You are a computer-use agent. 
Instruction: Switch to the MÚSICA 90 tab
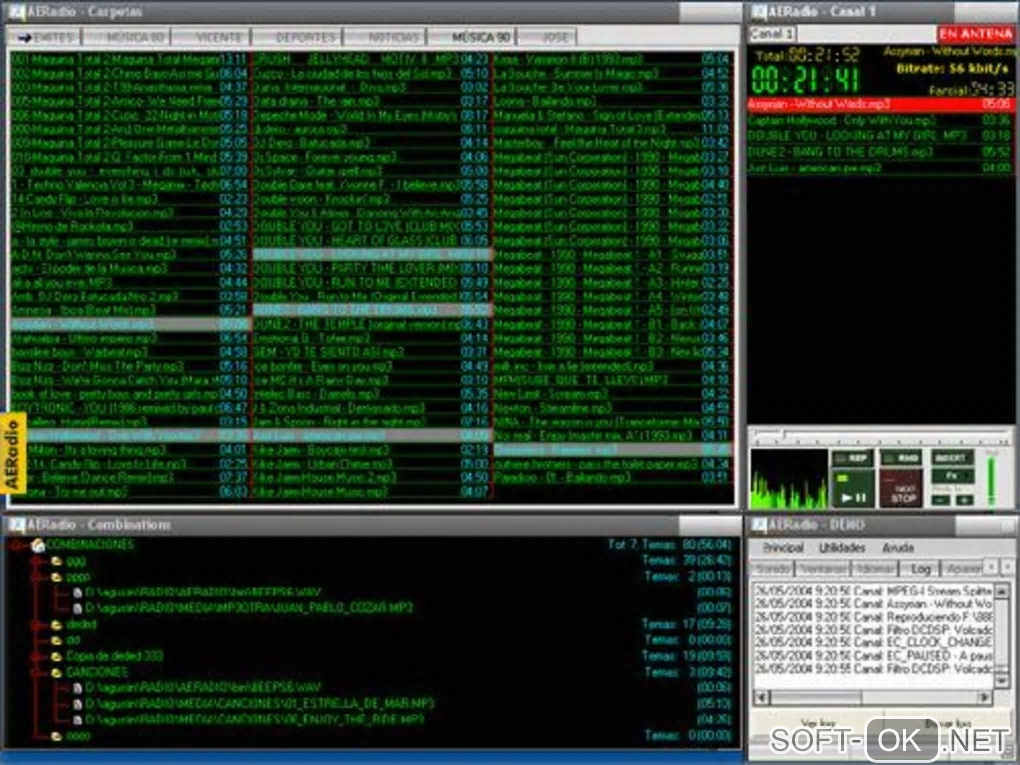474,37
